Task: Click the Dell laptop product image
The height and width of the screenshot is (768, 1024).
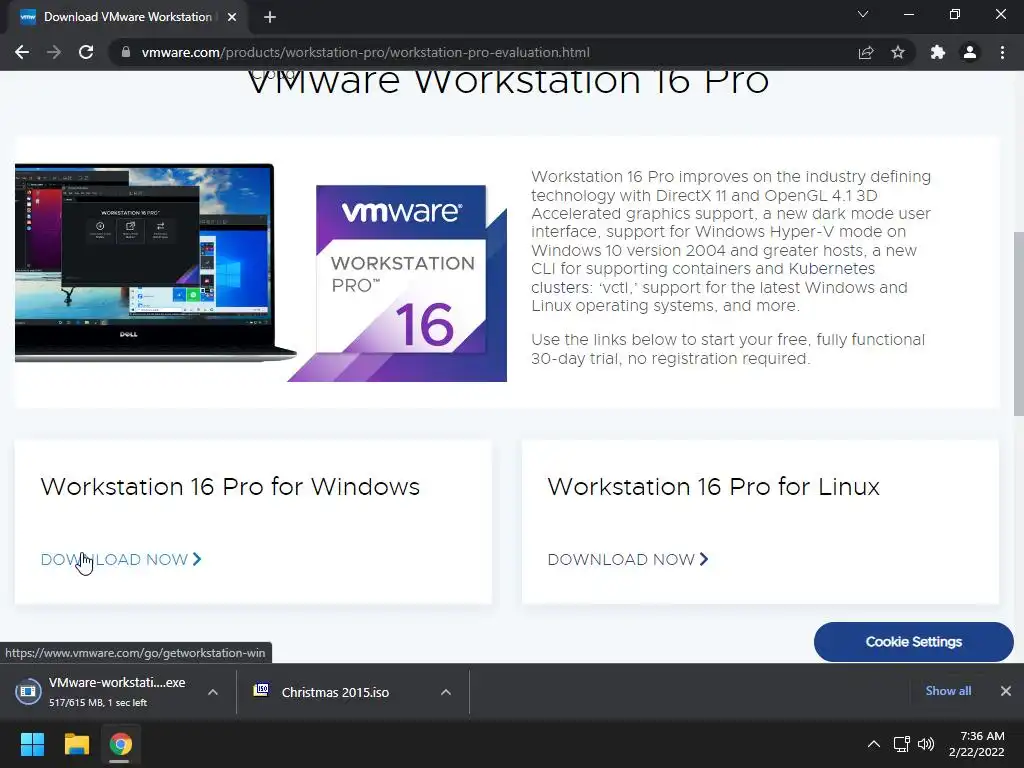Action: coord(154,263)
